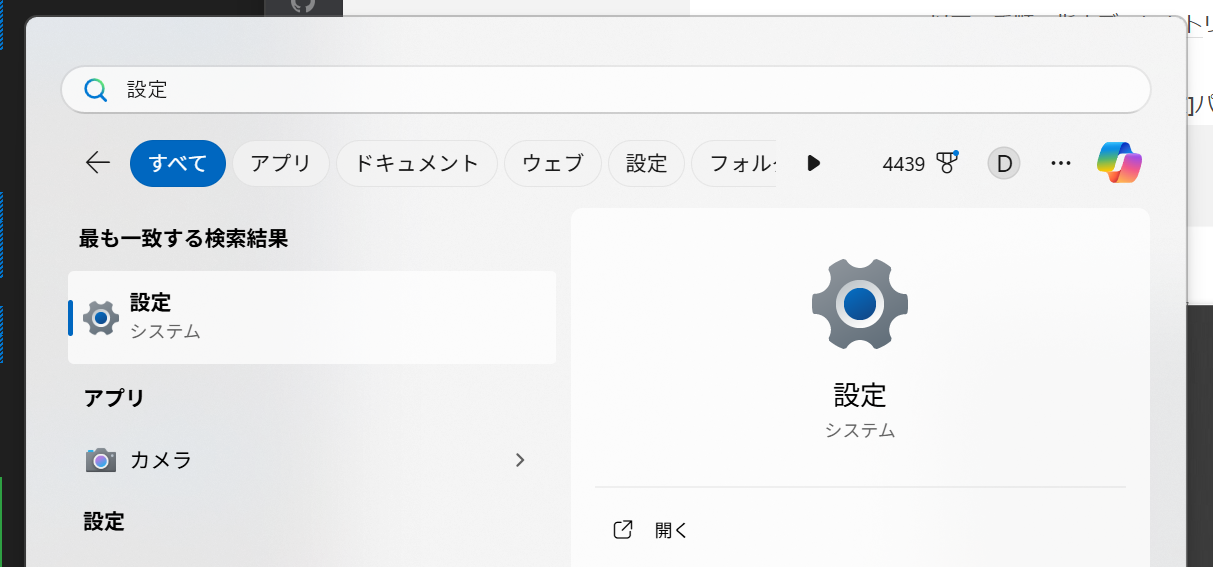Viewport: 1213px width, 567px height.
Task: Switch to the 設定 filter tab
Action: tap(646, 164)
